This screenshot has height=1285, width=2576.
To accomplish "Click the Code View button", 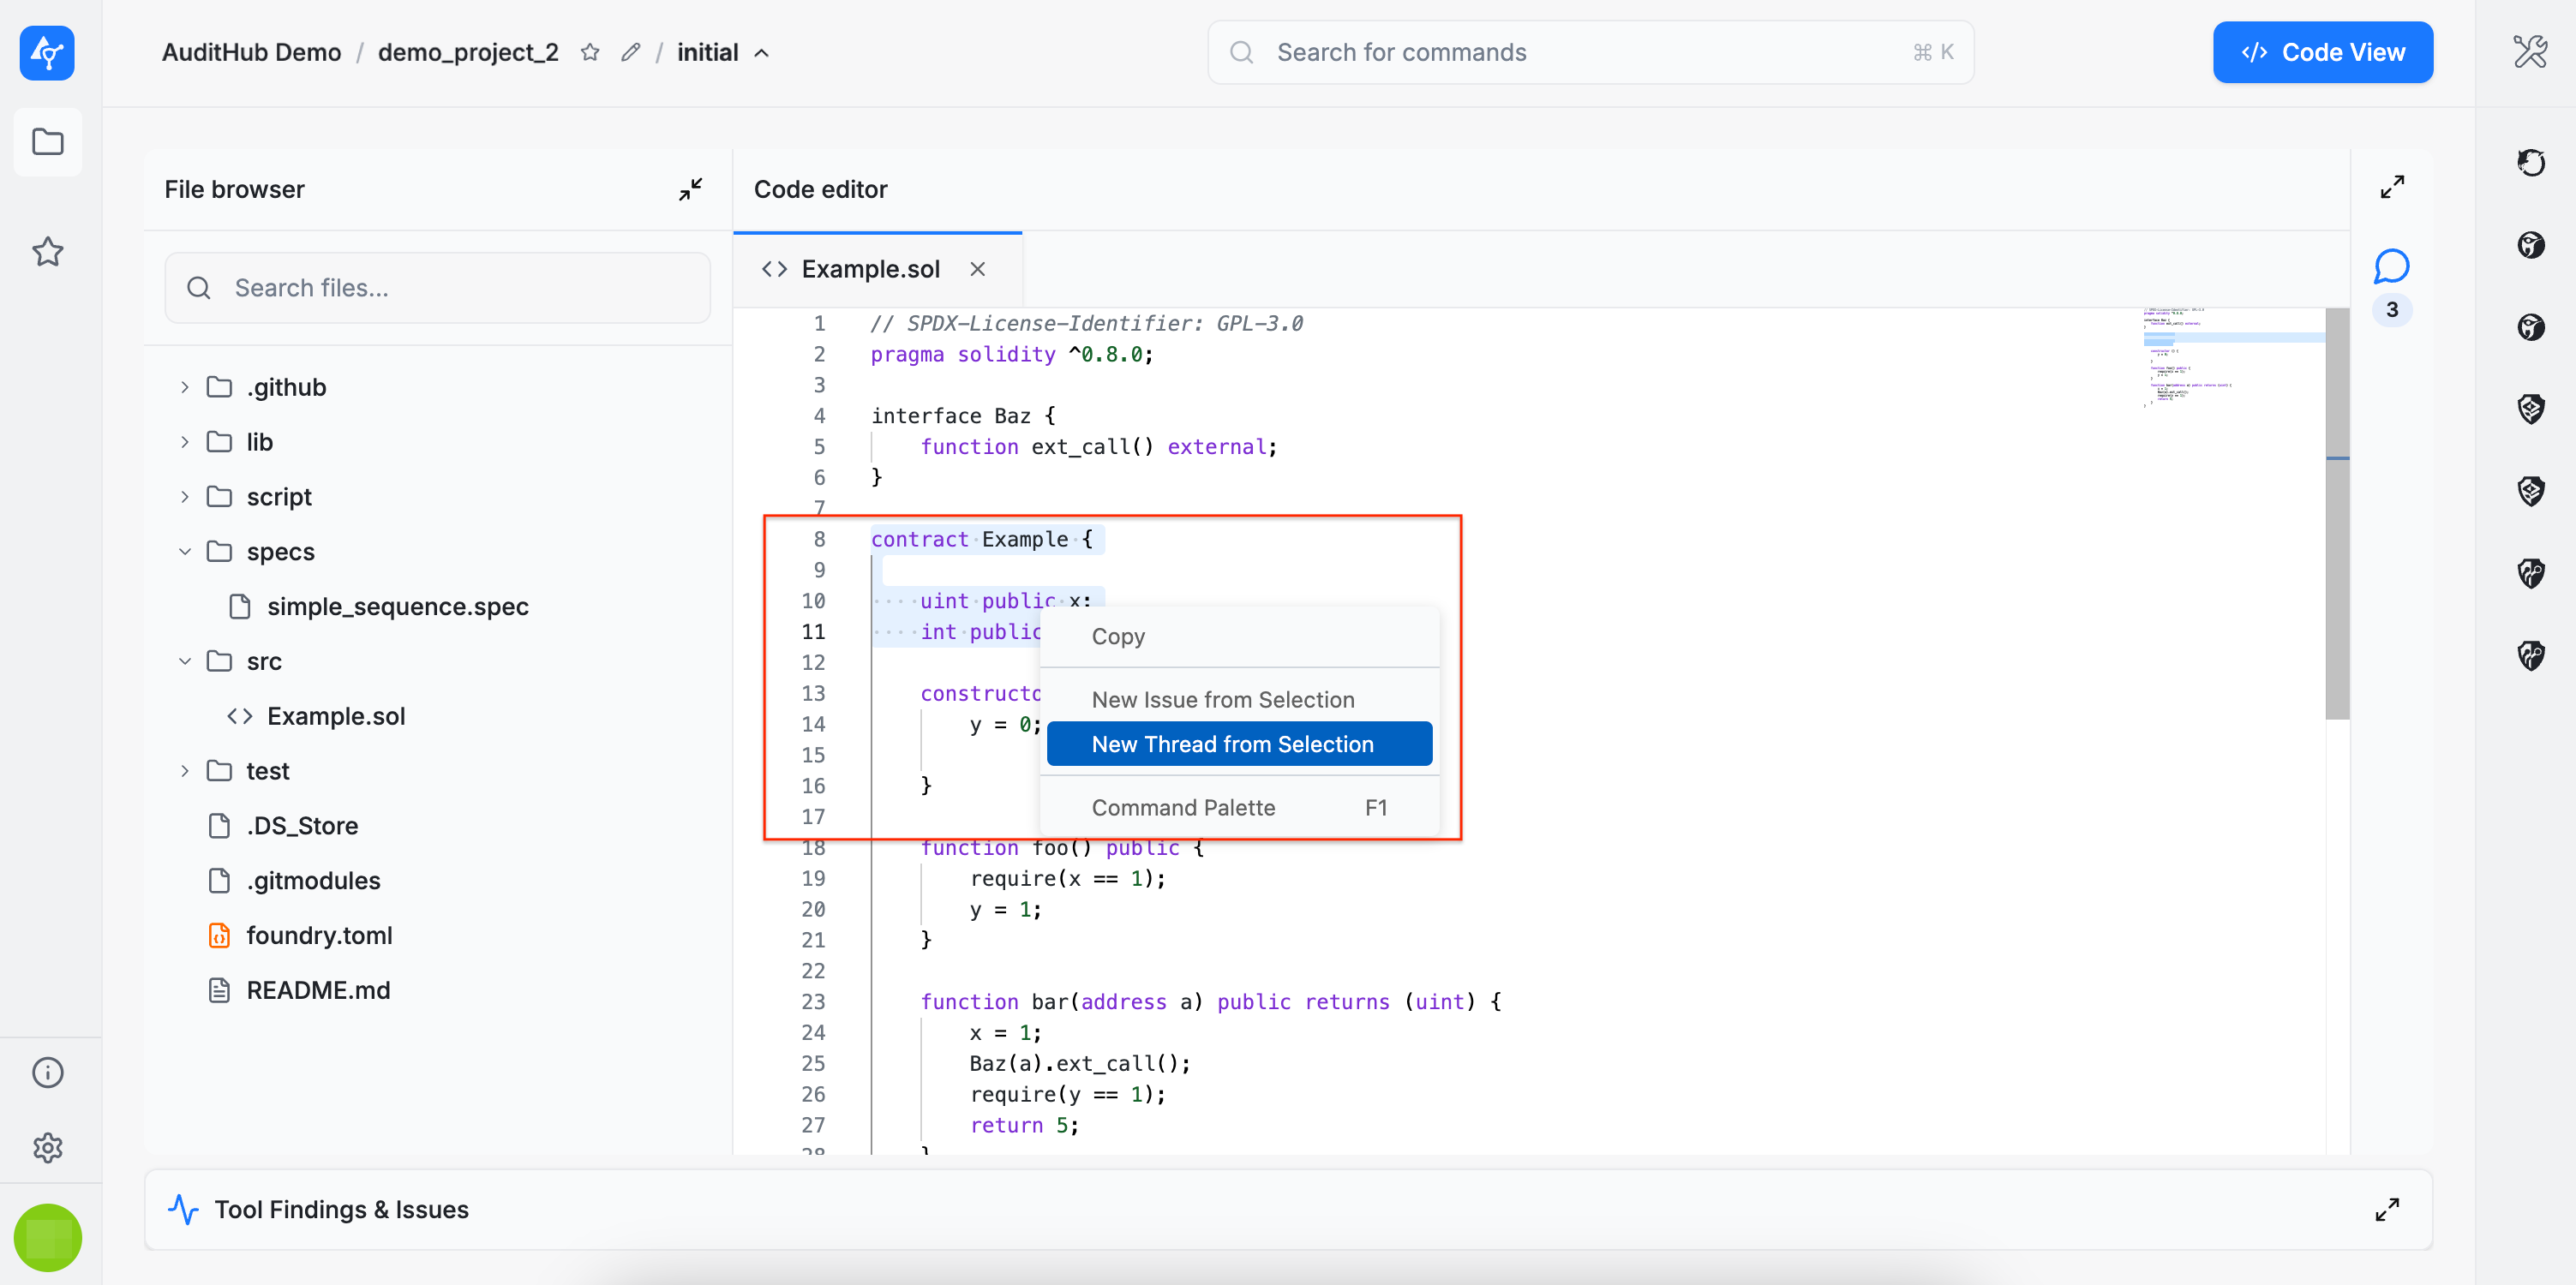I will (2322, 52).
